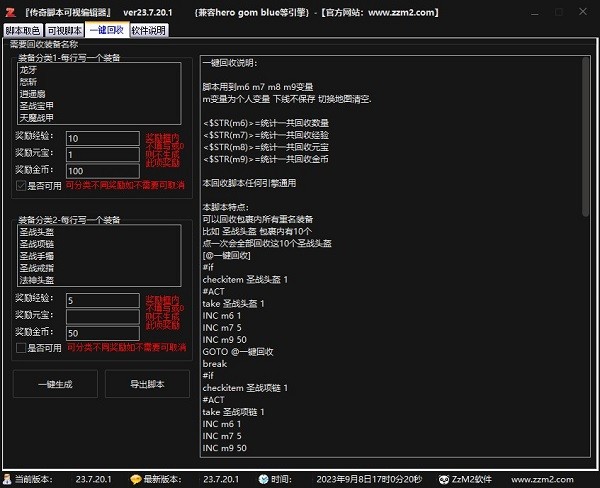The width and height of the screenshot is (600, 488).
Task: Enable 是否可用 checkbox for equipment category 2
Action: coord(21,347)
